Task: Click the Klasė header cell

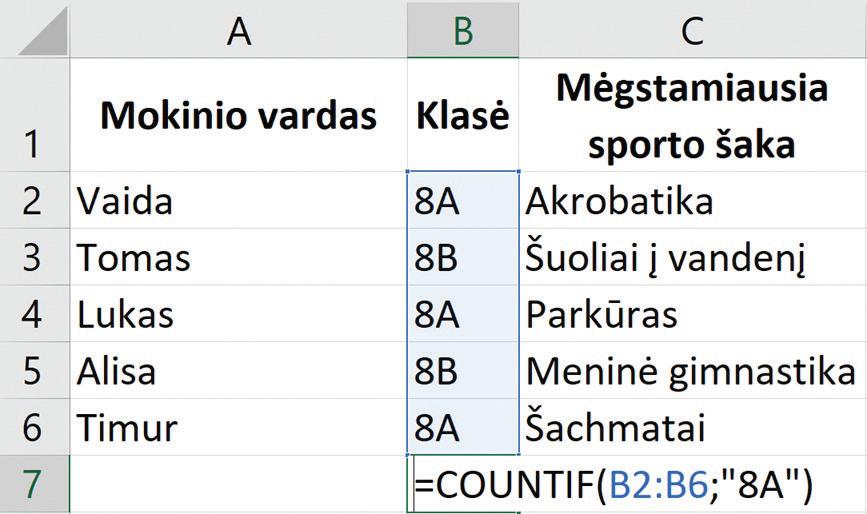Action: point(463,115)
